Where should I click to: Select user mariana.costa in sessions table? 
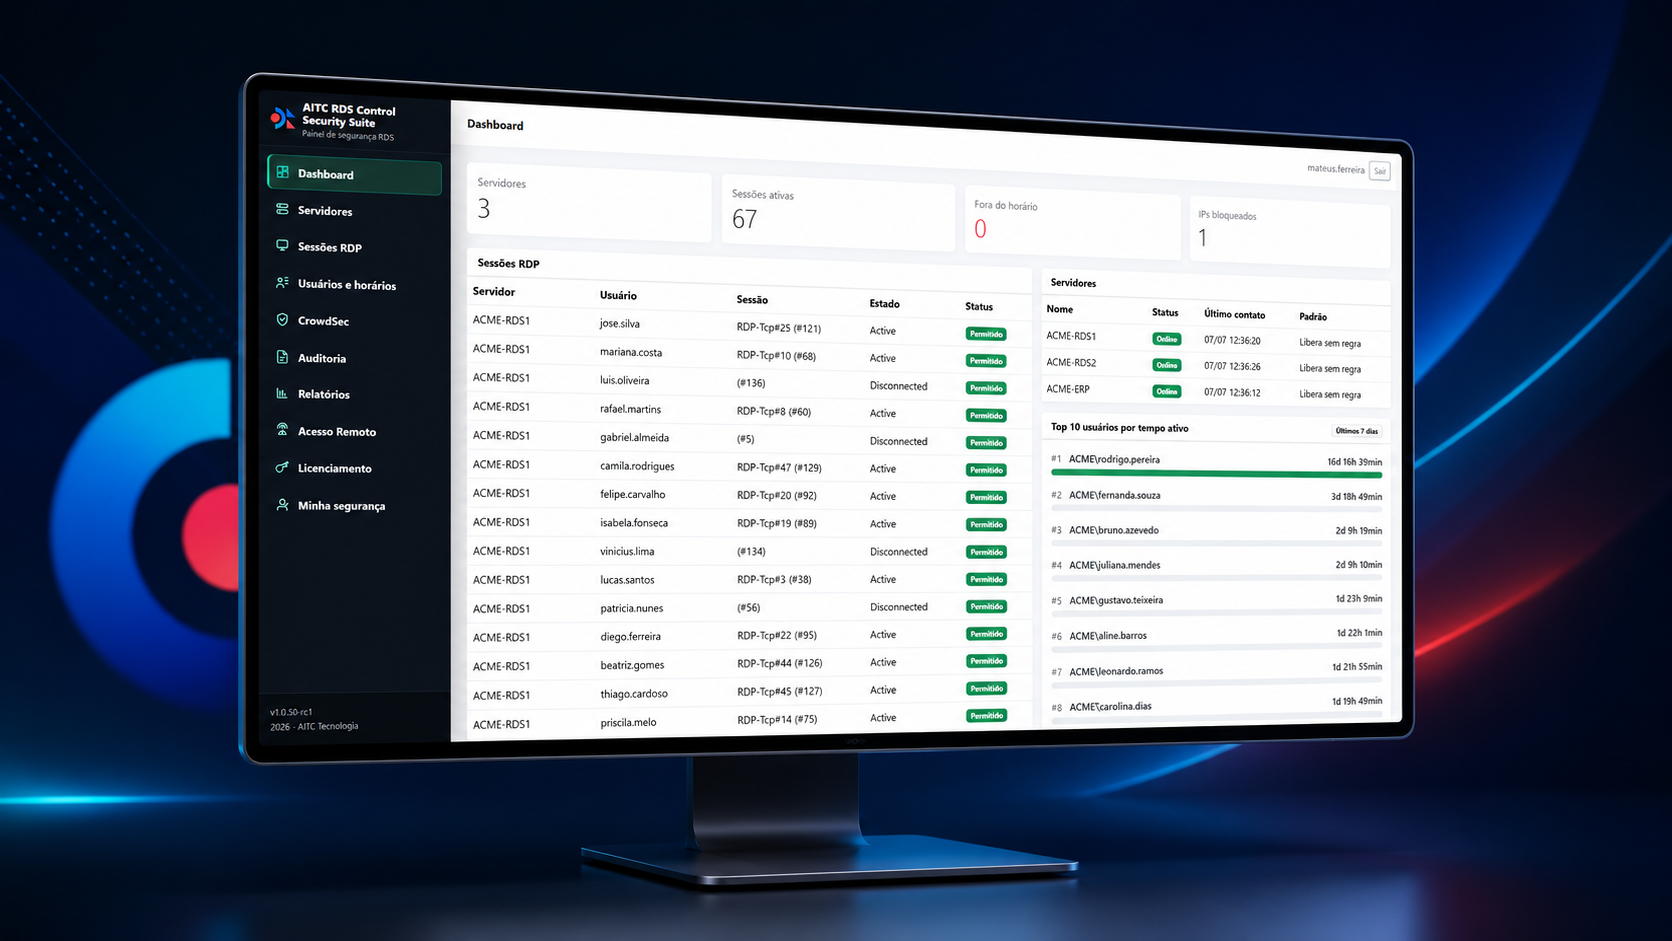pyautogui.click(x=631, y=352)
